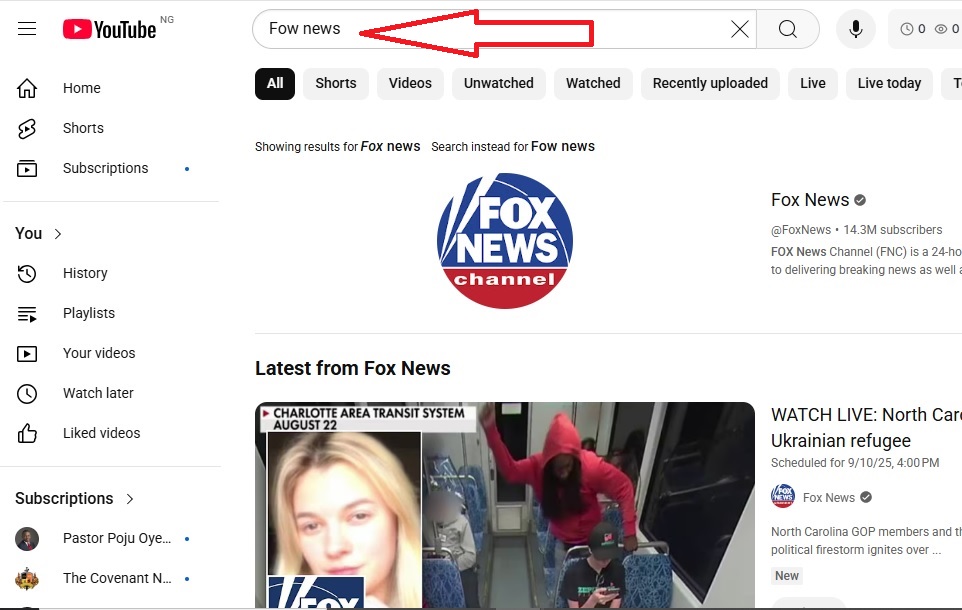Image resolution: width=962 pixels, height=610 pixels.
Task: Click the Home sidebar icon
Action: click(x=27, y=88)
